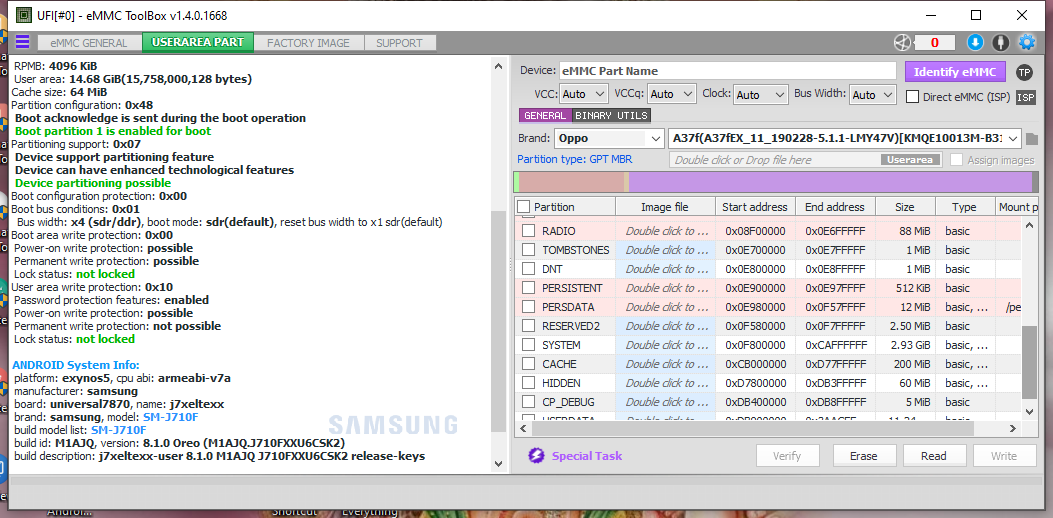
Task: Click the Erase button
Action: pos(864,456)
